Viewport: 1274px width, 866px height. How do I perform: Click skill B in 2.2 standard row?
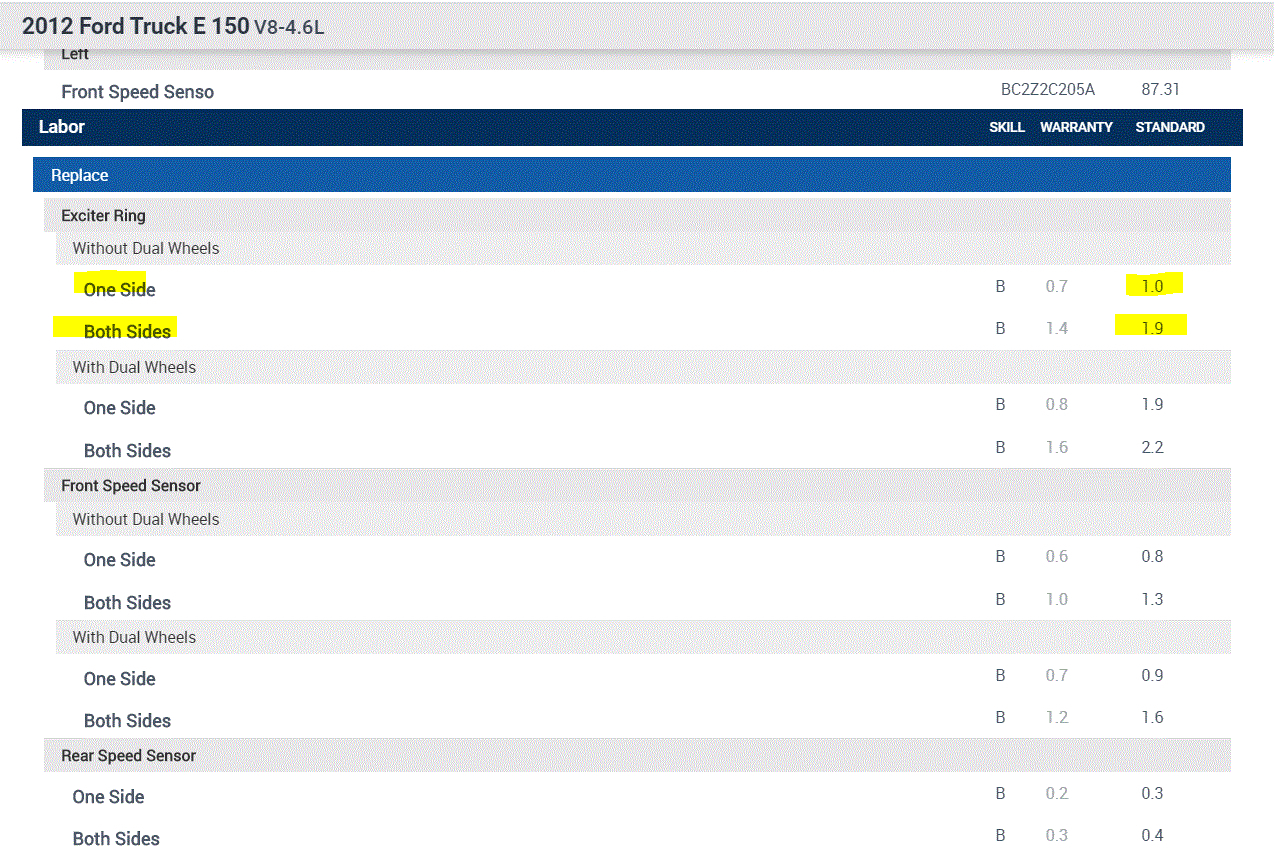coord(1000,447)
